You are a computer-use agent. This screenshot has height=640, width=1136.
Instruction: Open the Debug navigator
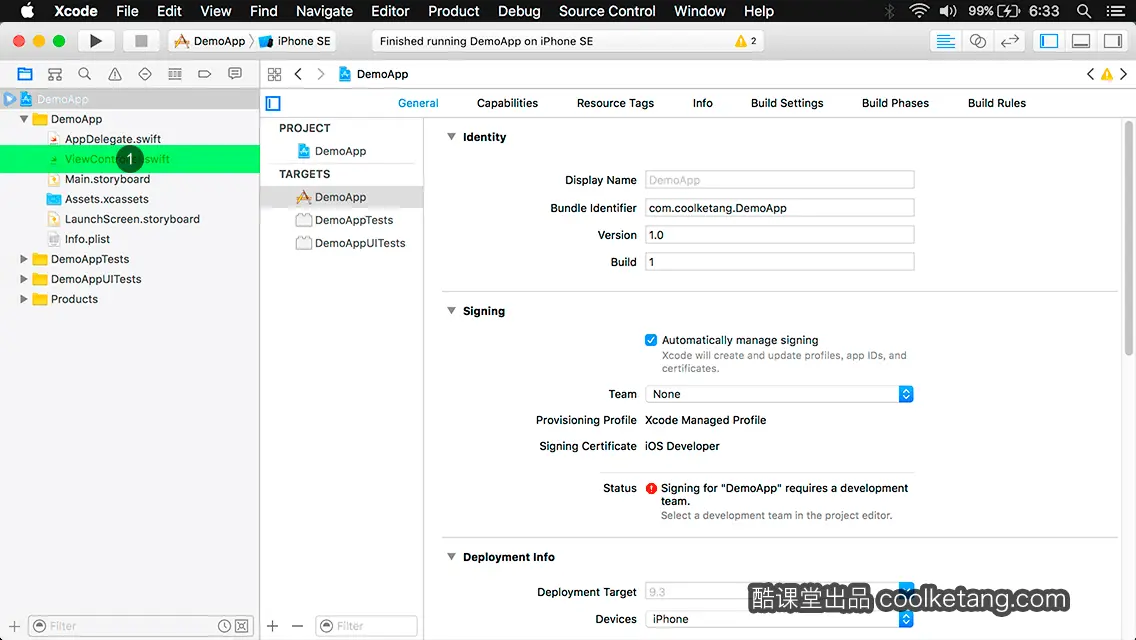[175, 74]
